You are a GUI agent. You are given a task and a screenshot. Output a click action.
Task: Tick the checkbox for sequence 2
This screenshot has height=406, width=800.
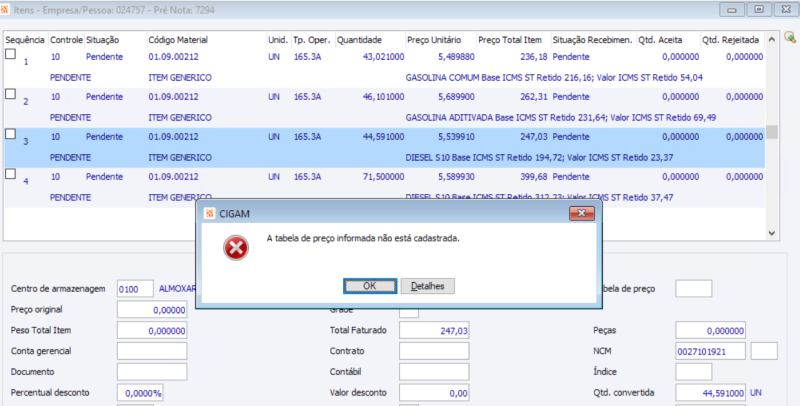click(x=10, y=94)
